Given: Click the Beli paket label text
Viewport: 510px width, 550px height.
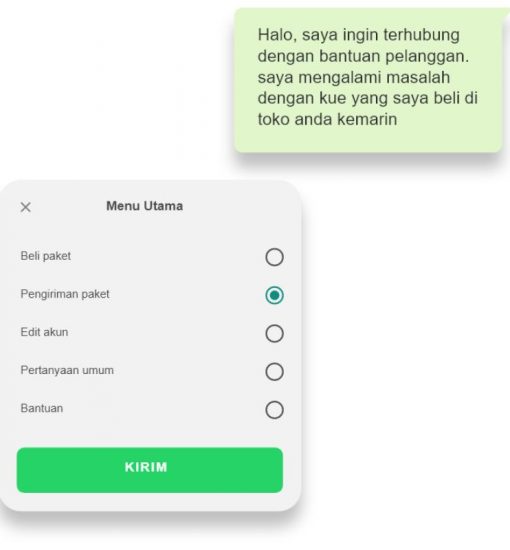Looking at the screenshot, I should point(46,256).
